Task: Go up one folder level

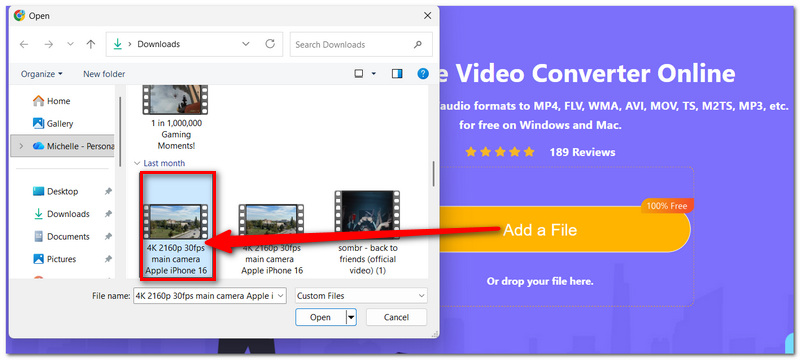Action: (91, 44)
